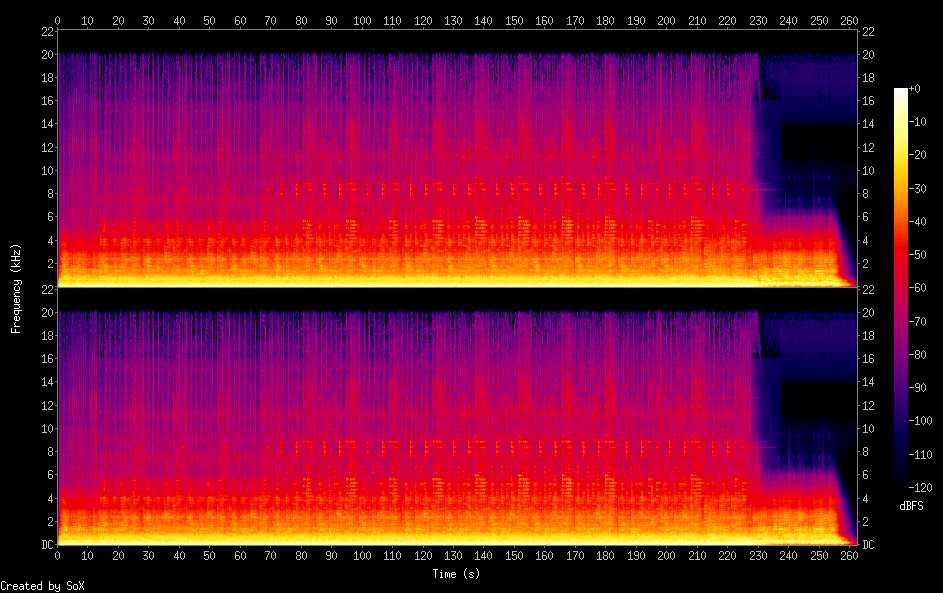
Task: Click the DC label left of lower channel
Action: click(44, 545)
